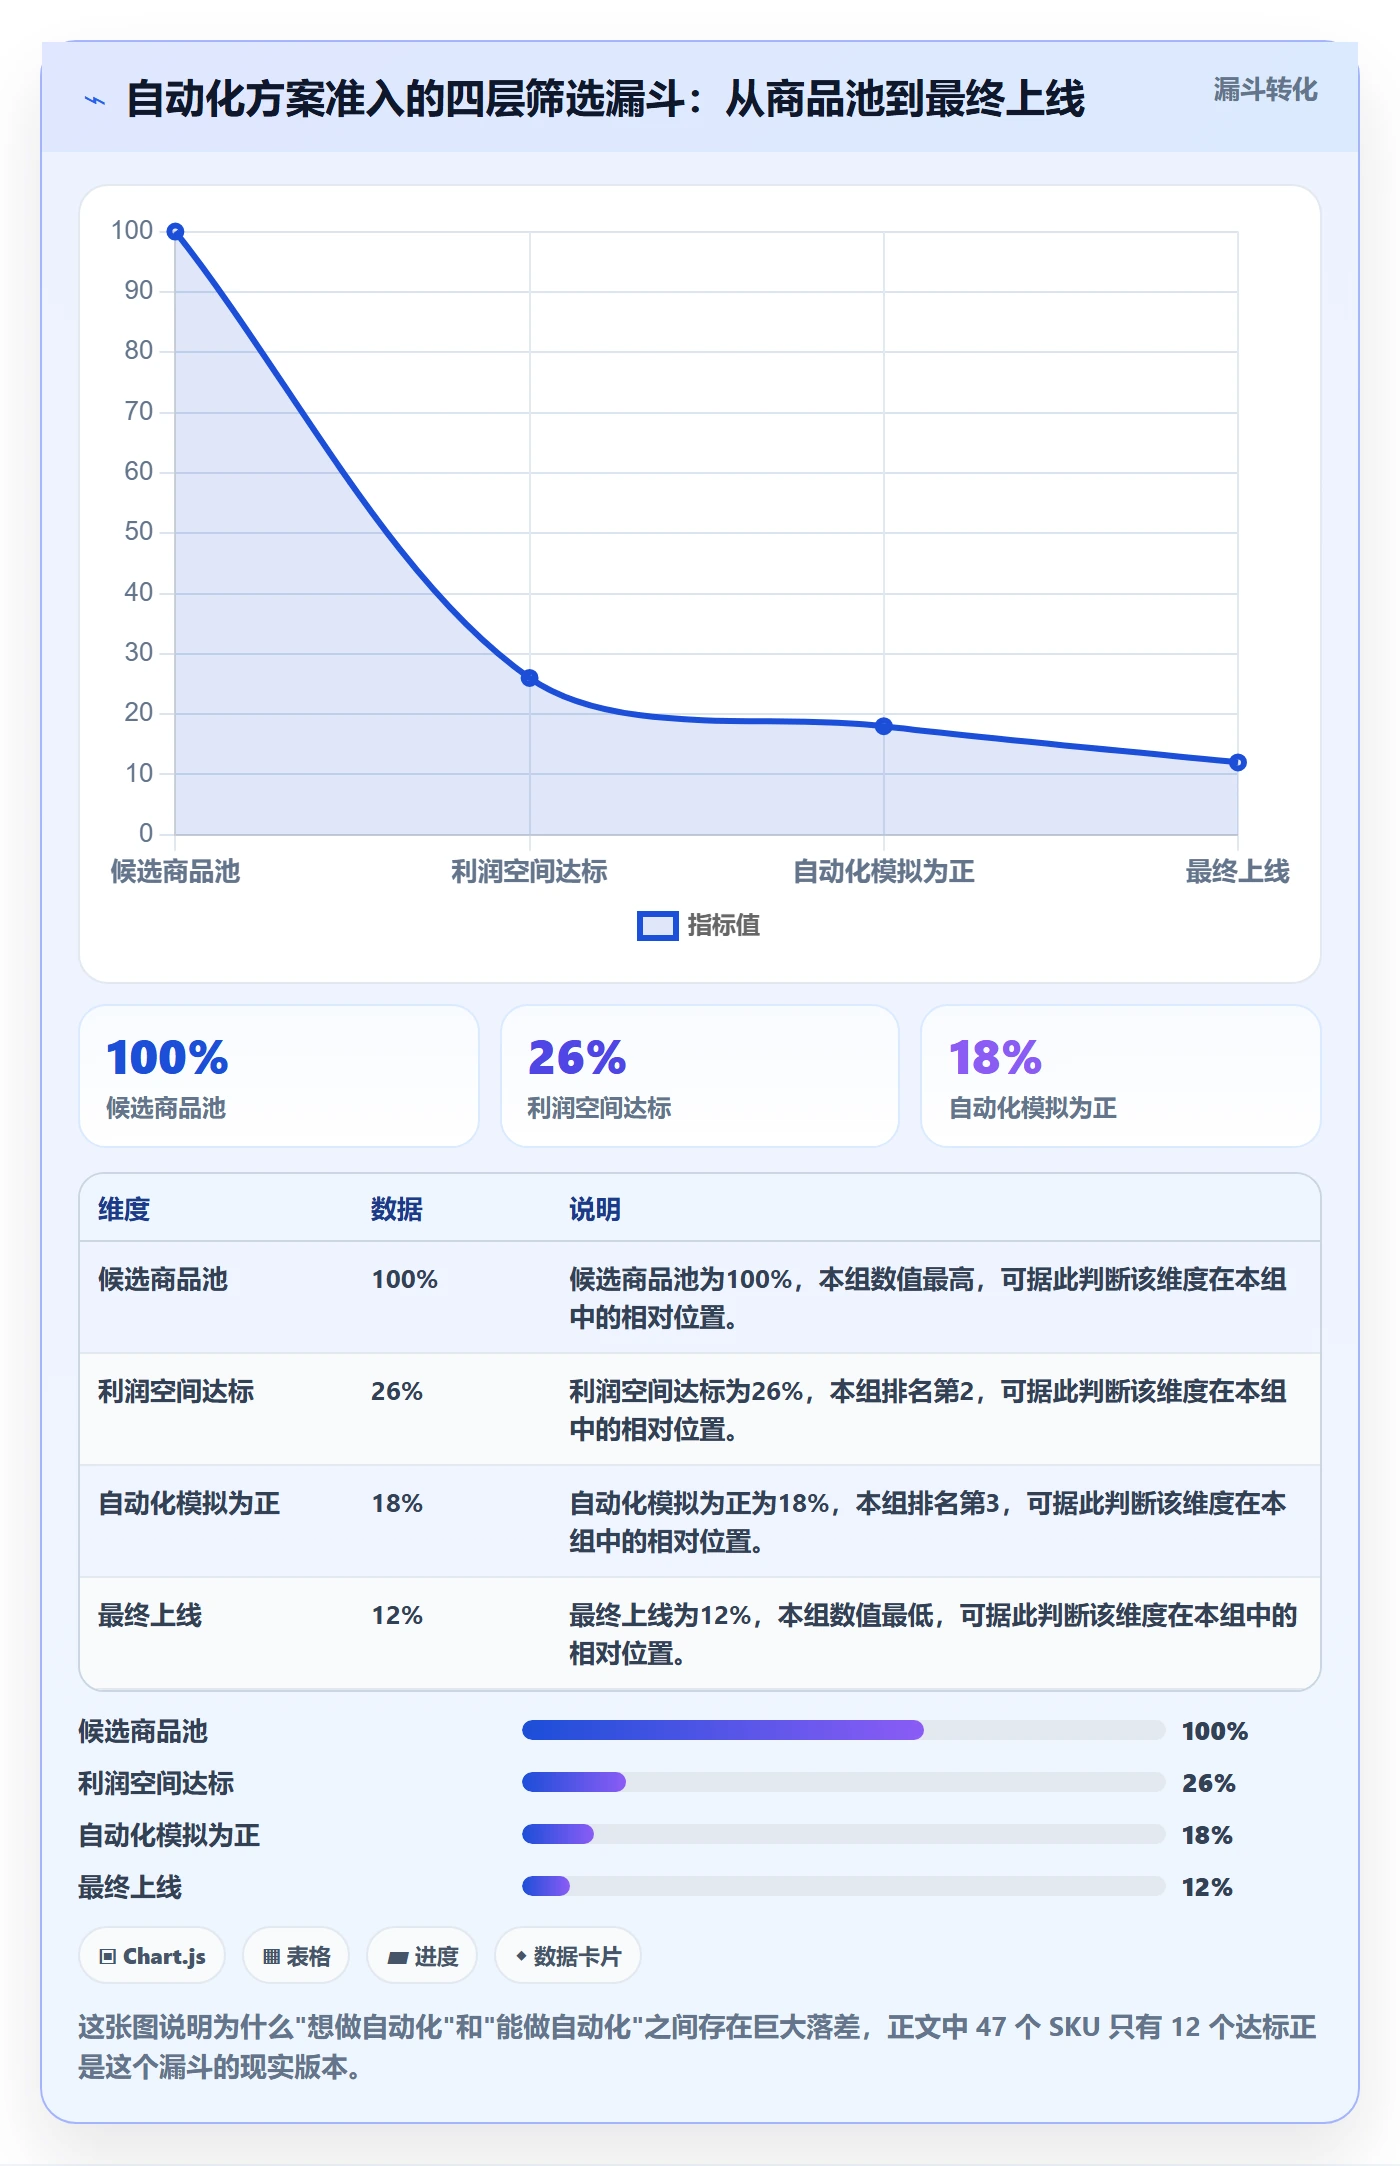Click the grid icon in 表格 chip

[271, 1957]
